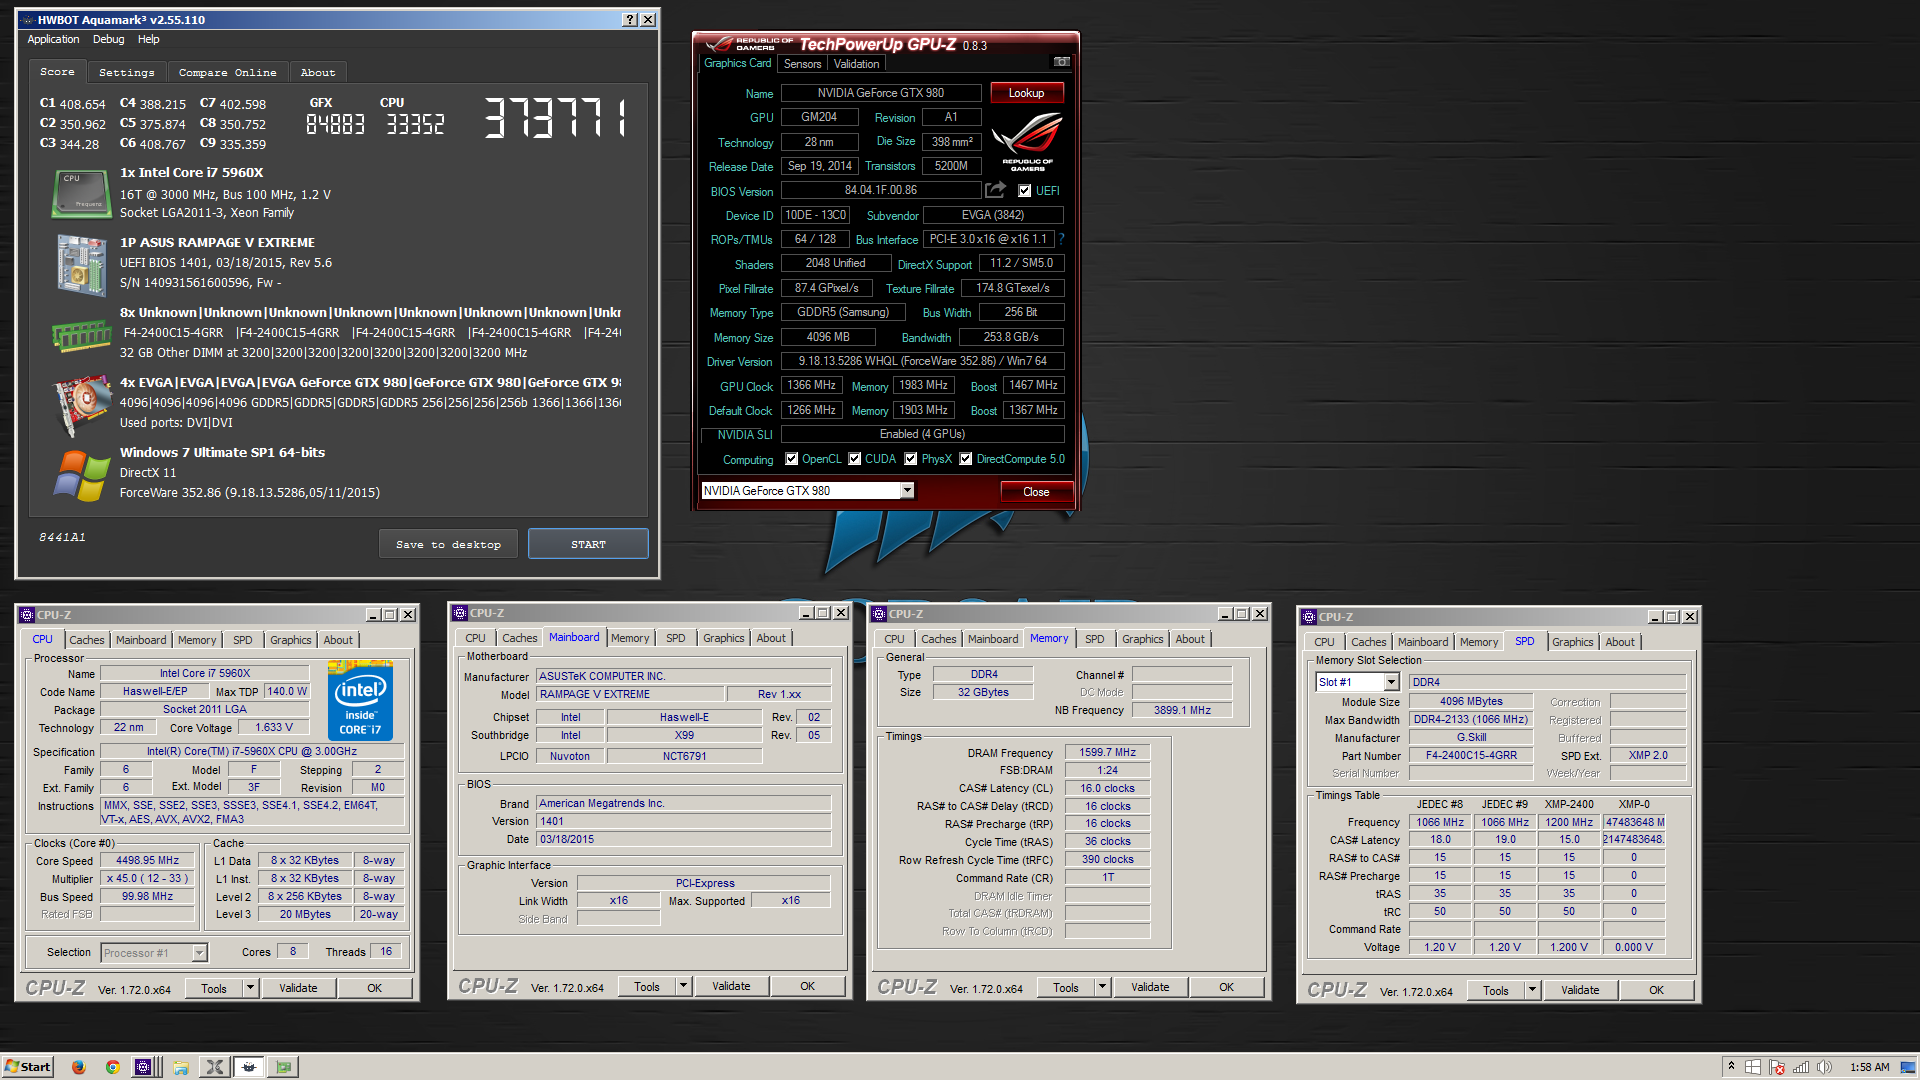Viewport: 1920px width, 1080px height.
Task: Click the Windows Start button
Action: click(28, 1067)
